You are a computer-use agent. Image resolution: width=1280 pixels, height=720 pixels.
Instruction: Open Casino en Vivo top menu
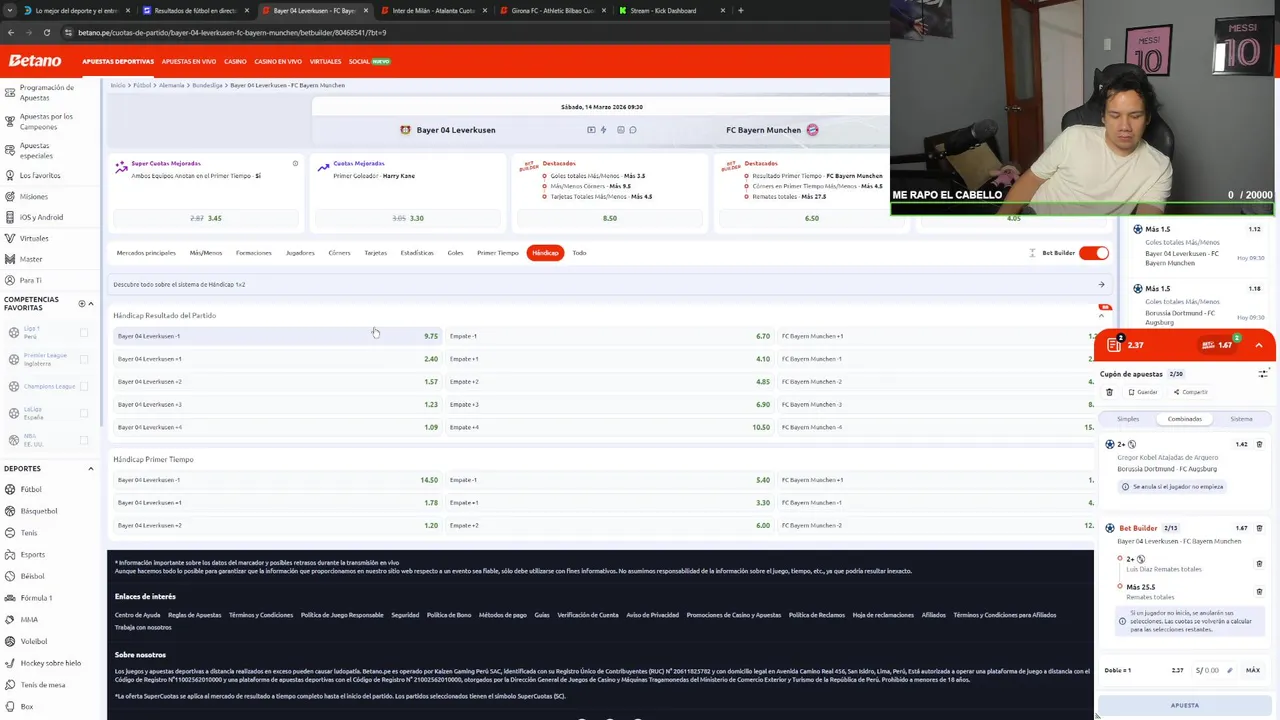tap(278, 61)
